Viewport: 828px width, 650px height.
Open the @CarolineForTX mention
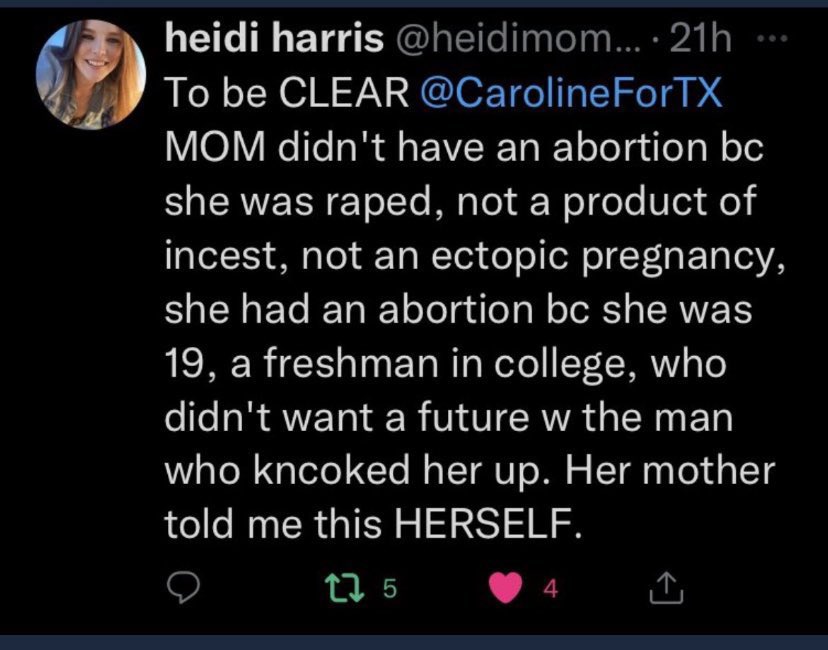pos(571,93)
